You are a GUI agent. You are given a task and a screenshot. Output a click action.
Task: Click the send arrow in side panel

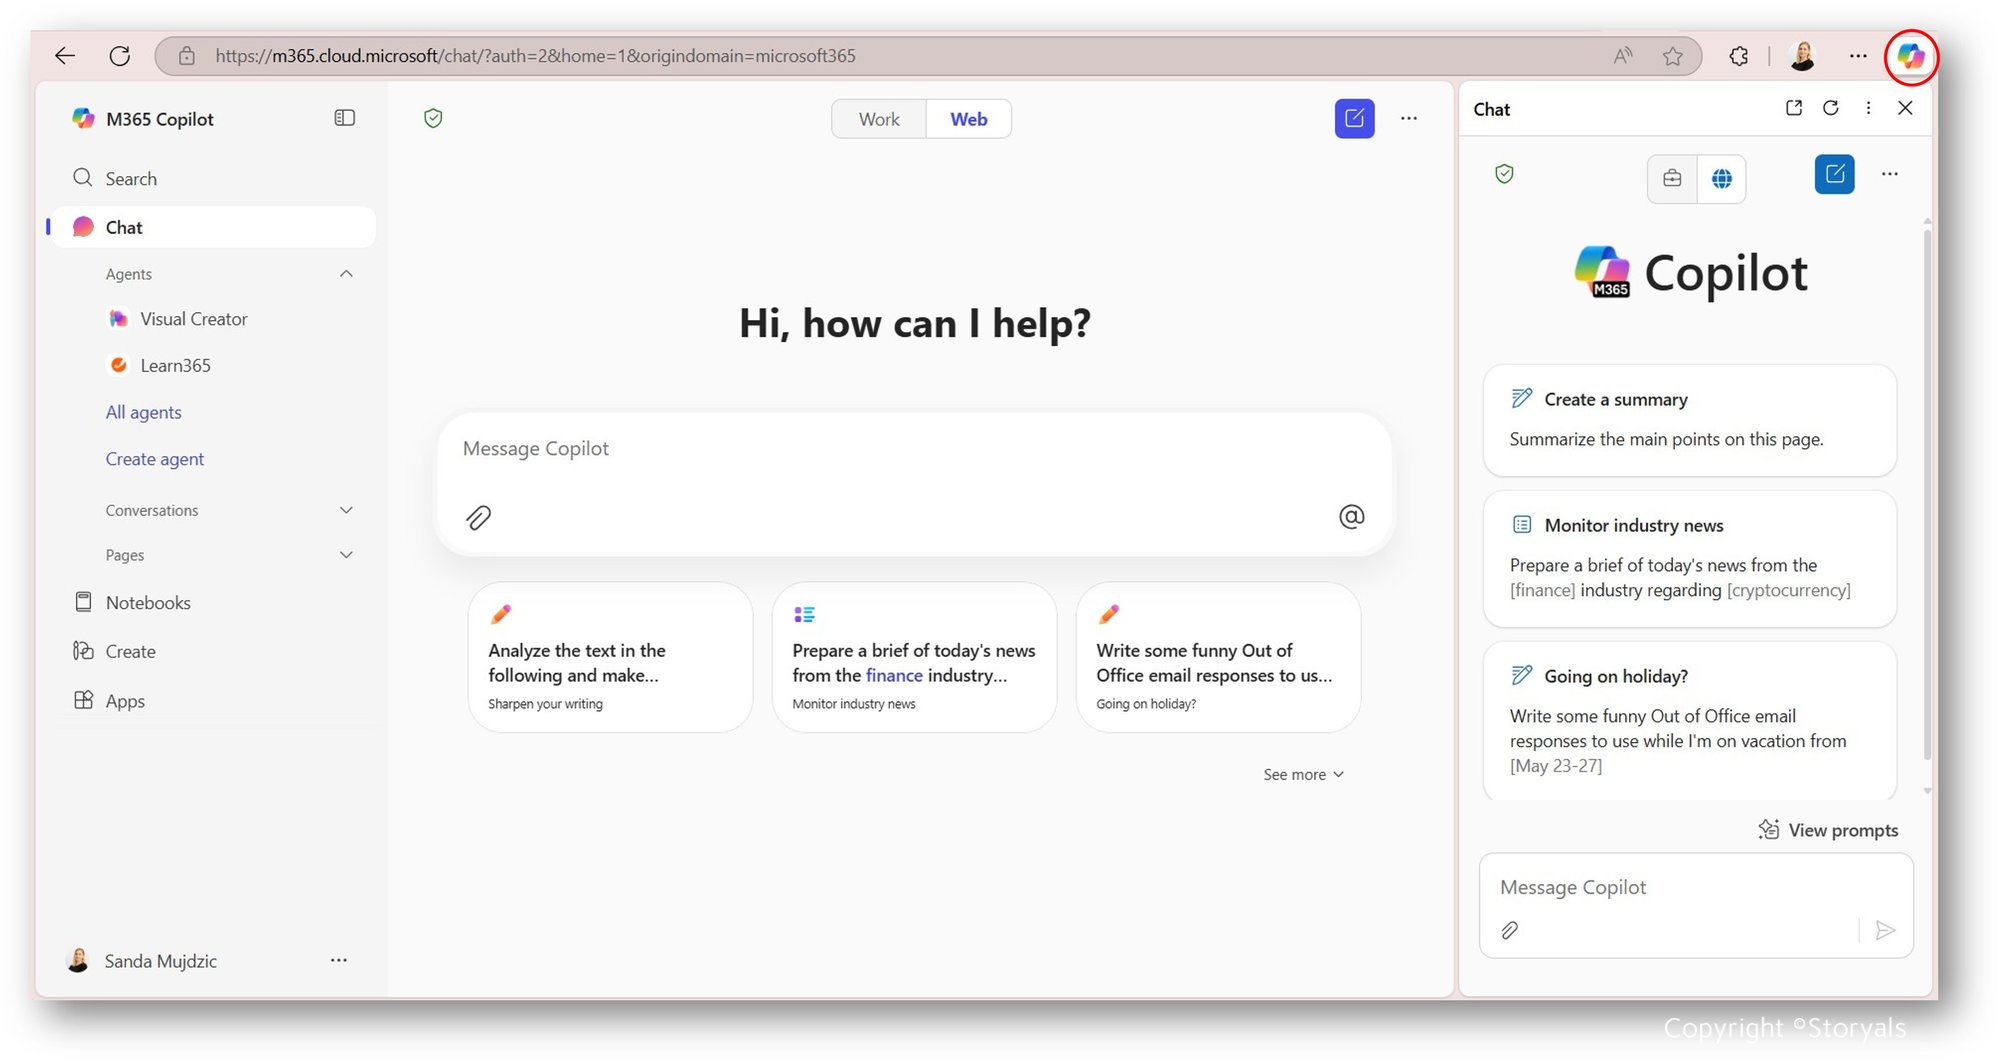click(x=1885, y=930)
